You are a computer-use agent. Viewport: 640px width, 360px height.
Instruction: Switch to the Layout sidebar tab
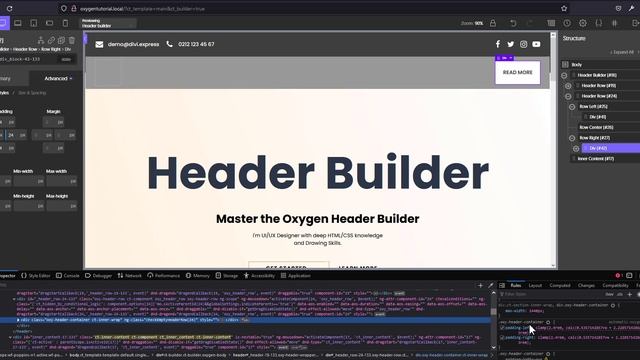tap(535, 286)
